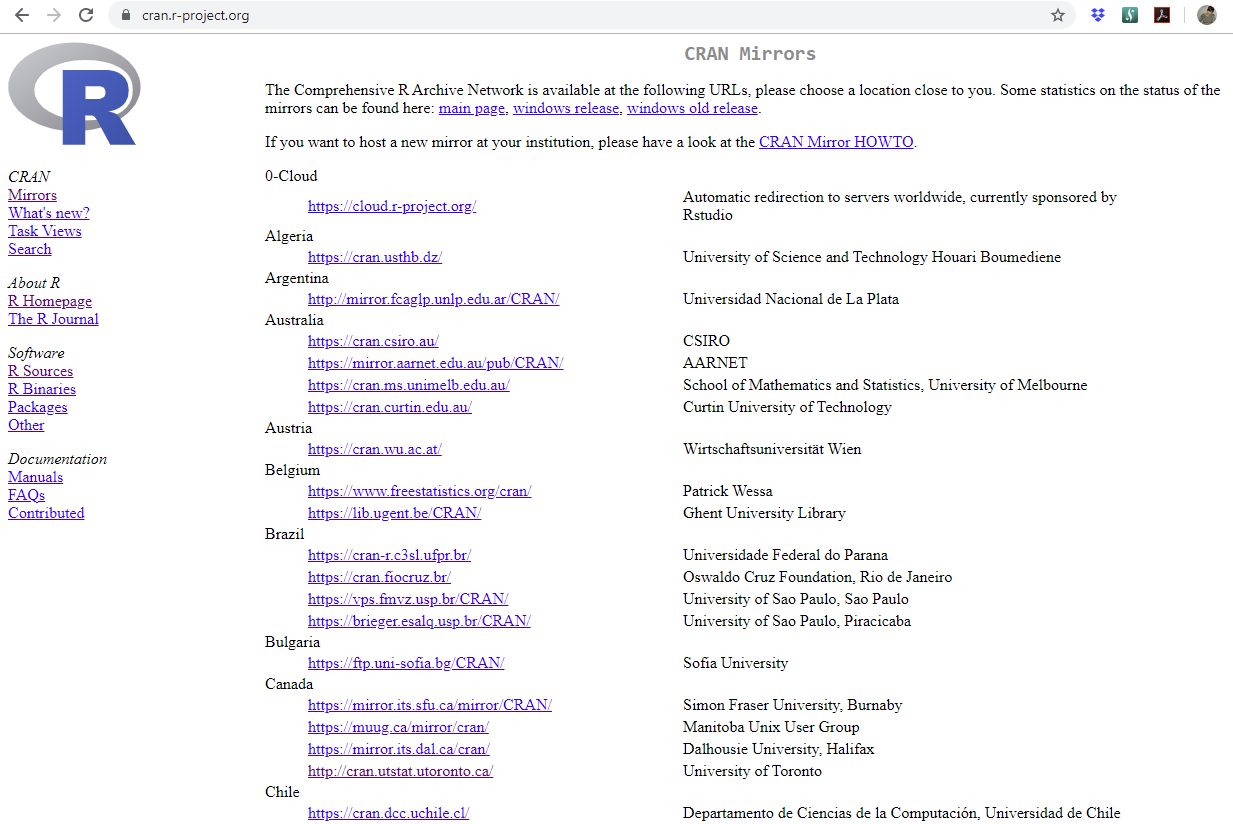Select the Argentina mirror.fcaglp.unlp.edu.ar mirror
This screenshot has height=824, width=1233.
coord(433,299)
